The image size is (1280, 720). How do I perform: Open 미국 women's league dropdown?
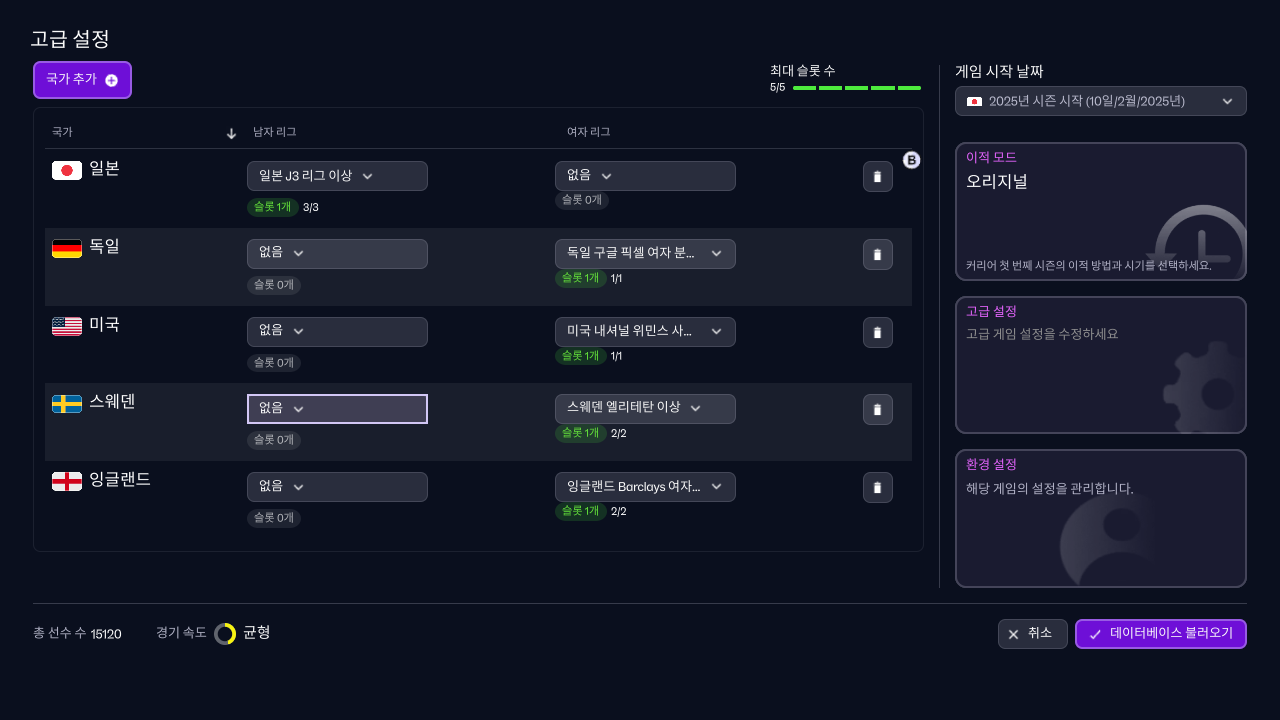point(645,332)
